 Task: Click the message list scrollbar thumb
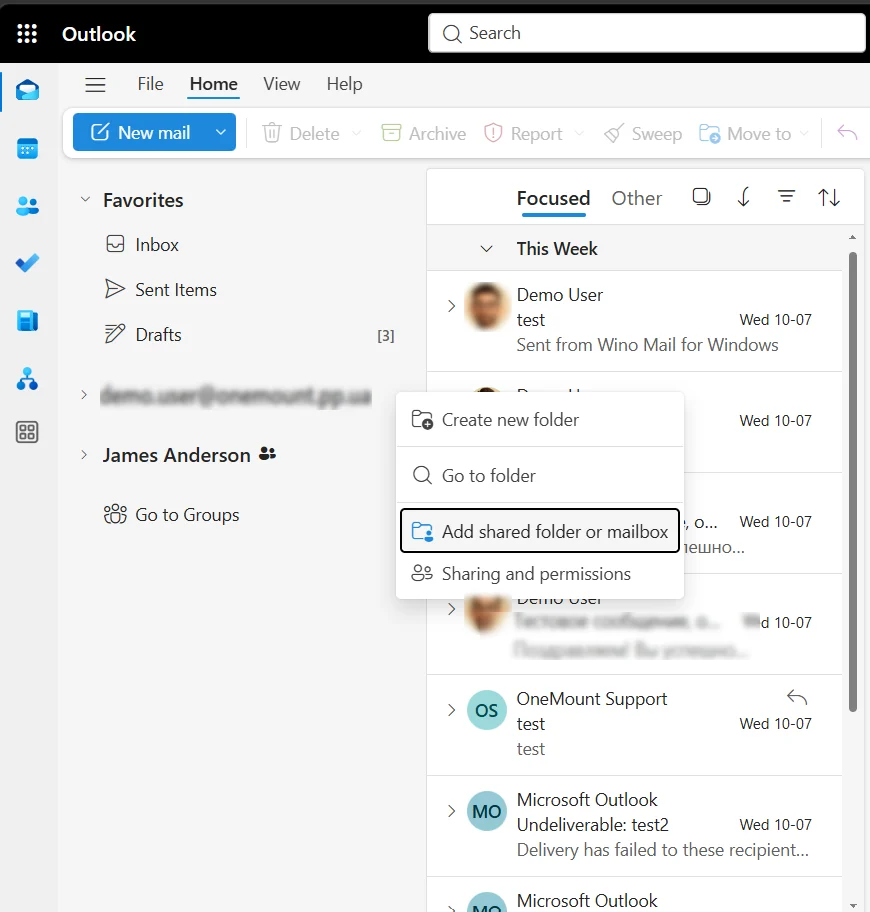(x=853, y=482)
